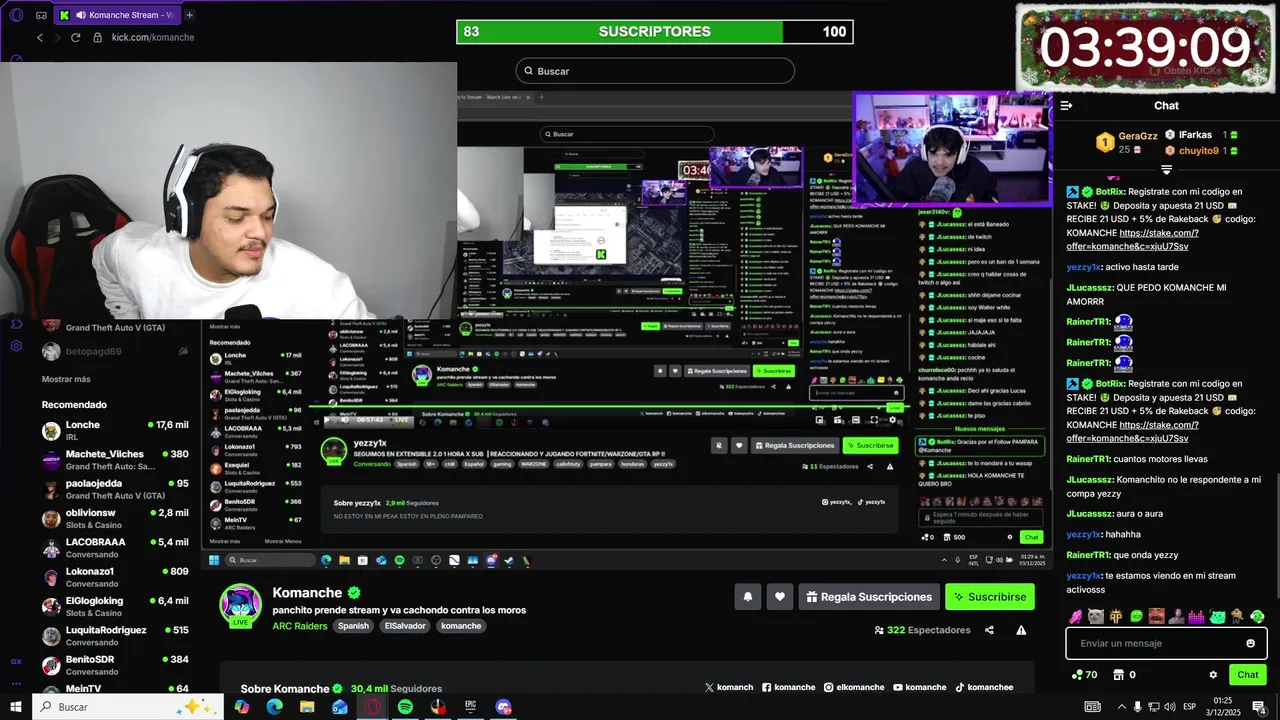This screenshot has width=1280, height=720.
Task: Open recommended channel Lonche
Action: pyautogui.click(x=115, y=430)
